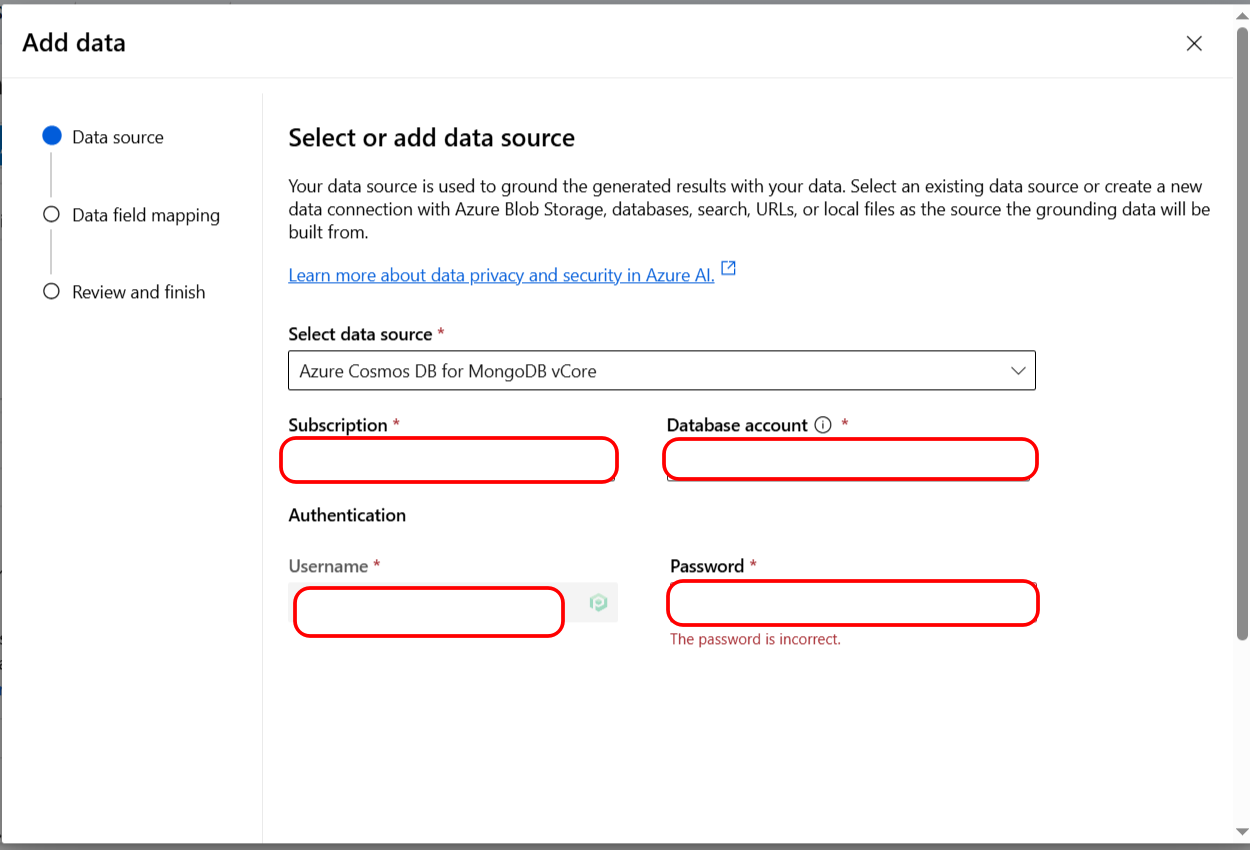Go to the Data field mapping step
This screenshot has width=1250, height=850.
(x=132, y=215)
